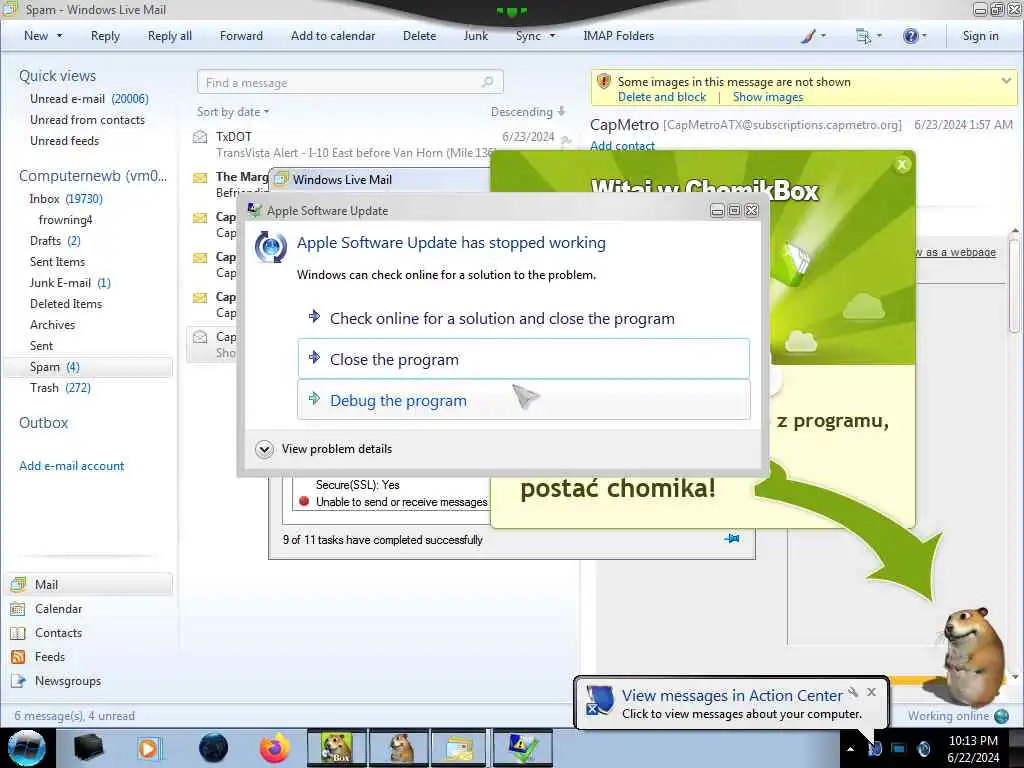Open the layout menus icon
The width and height of the screenshot is (1024, 768).
pyautogui.click(x=868, y=36)
